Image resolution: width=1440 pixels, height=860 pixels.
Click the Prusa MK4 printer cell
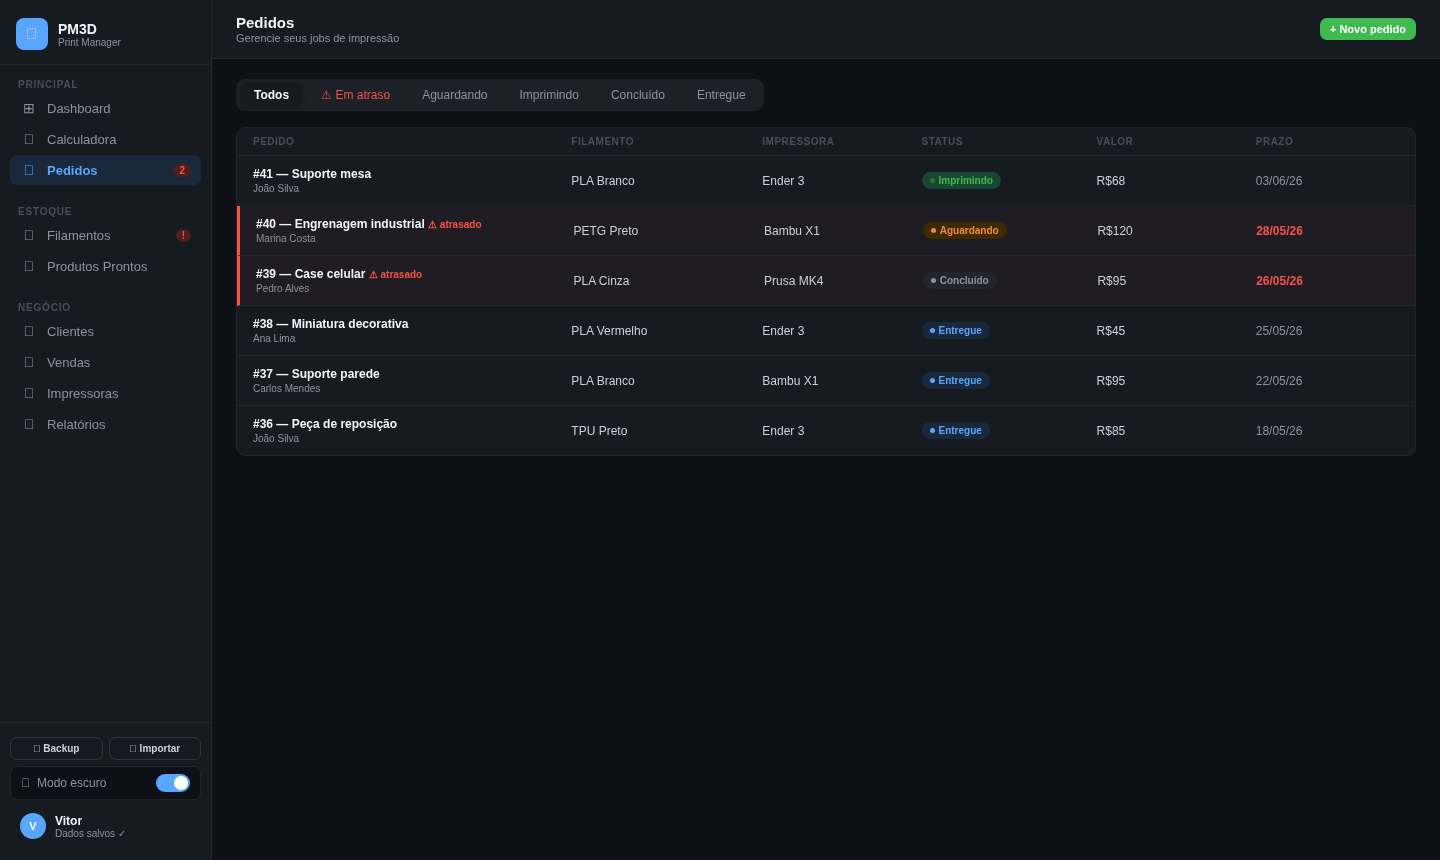pos(794,281)
